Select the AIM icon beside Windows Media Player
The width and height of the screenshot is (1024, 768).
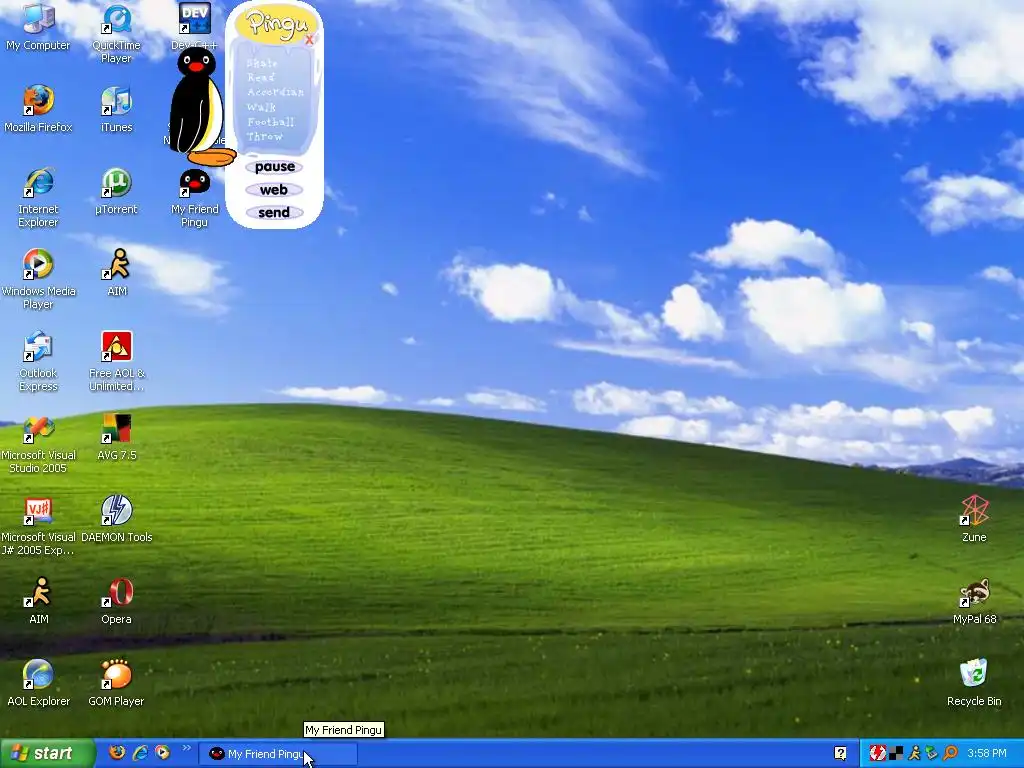click(117, 272)
